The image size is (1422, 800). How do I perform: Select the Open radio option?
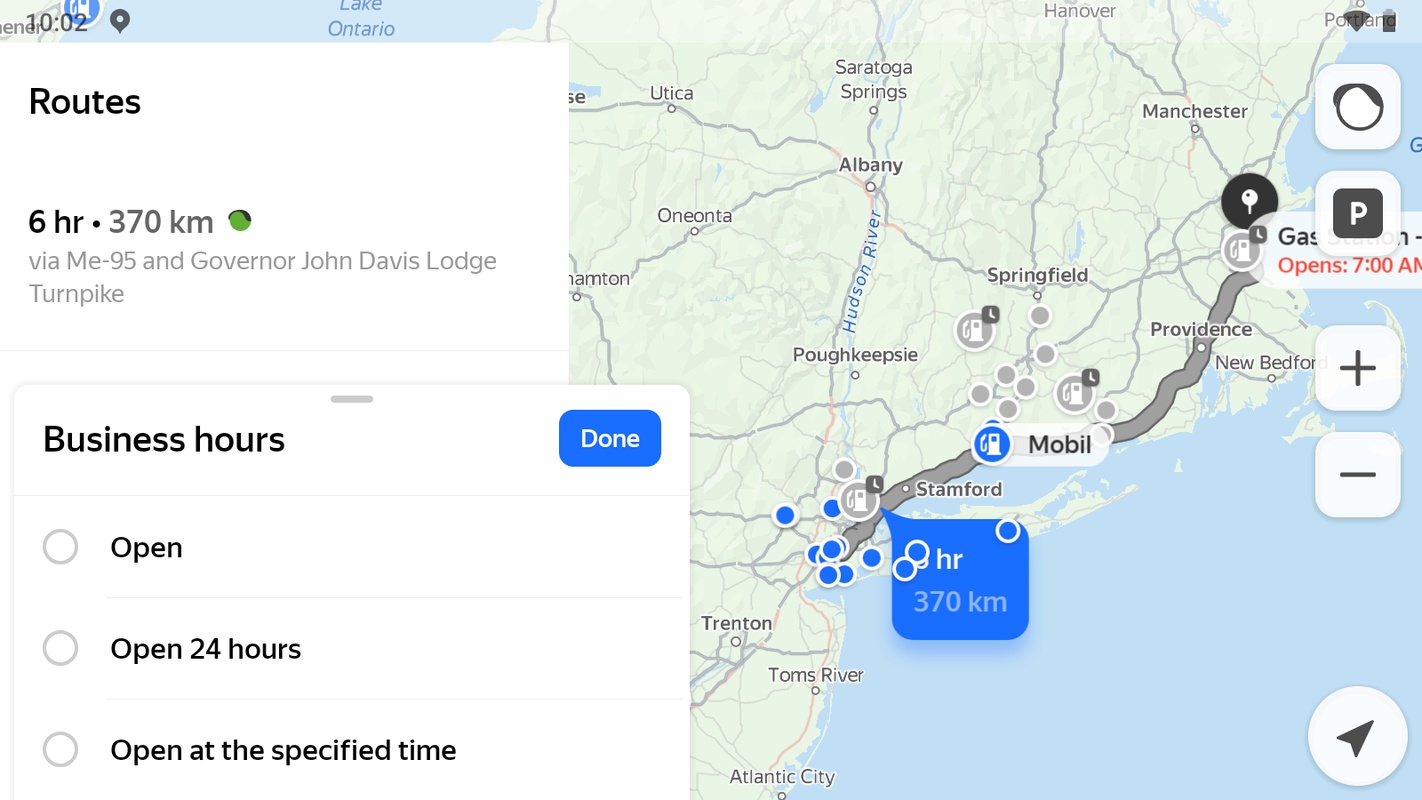coord(61,547)
